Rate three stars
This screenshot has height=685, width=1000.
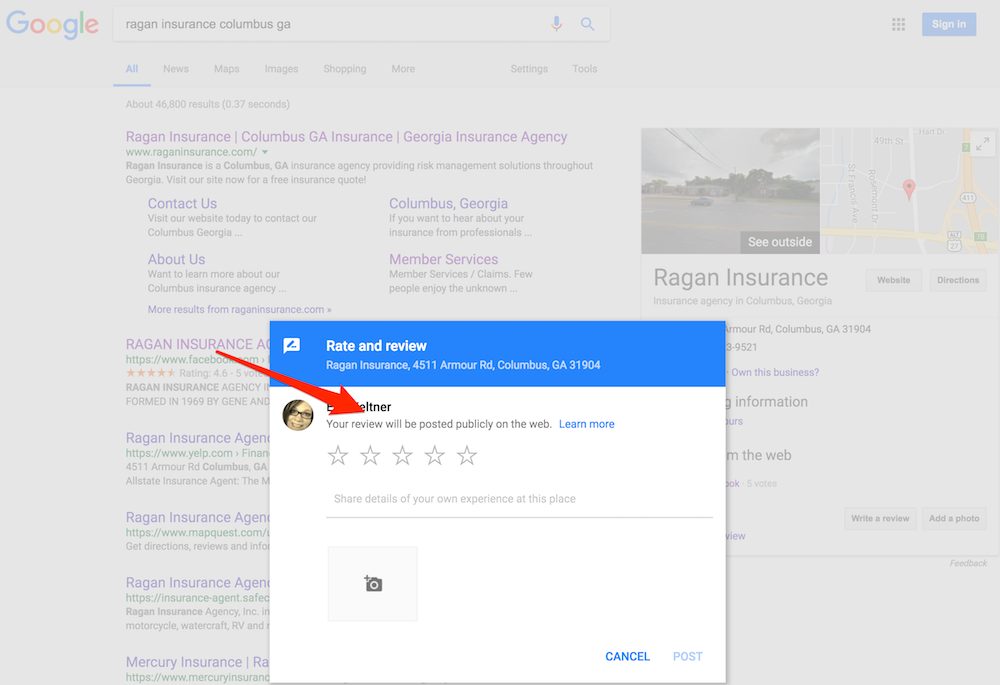[402, 455]
